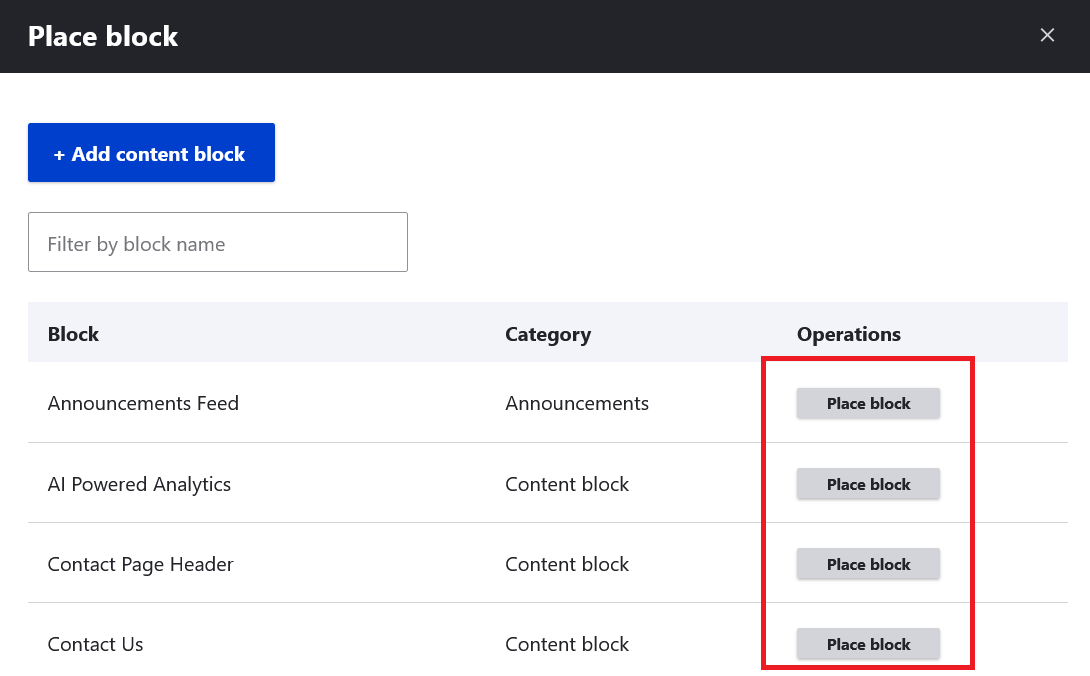1090x676 pixels.
Task: Select the Announcements Feed row label
Action: point(143,403)
